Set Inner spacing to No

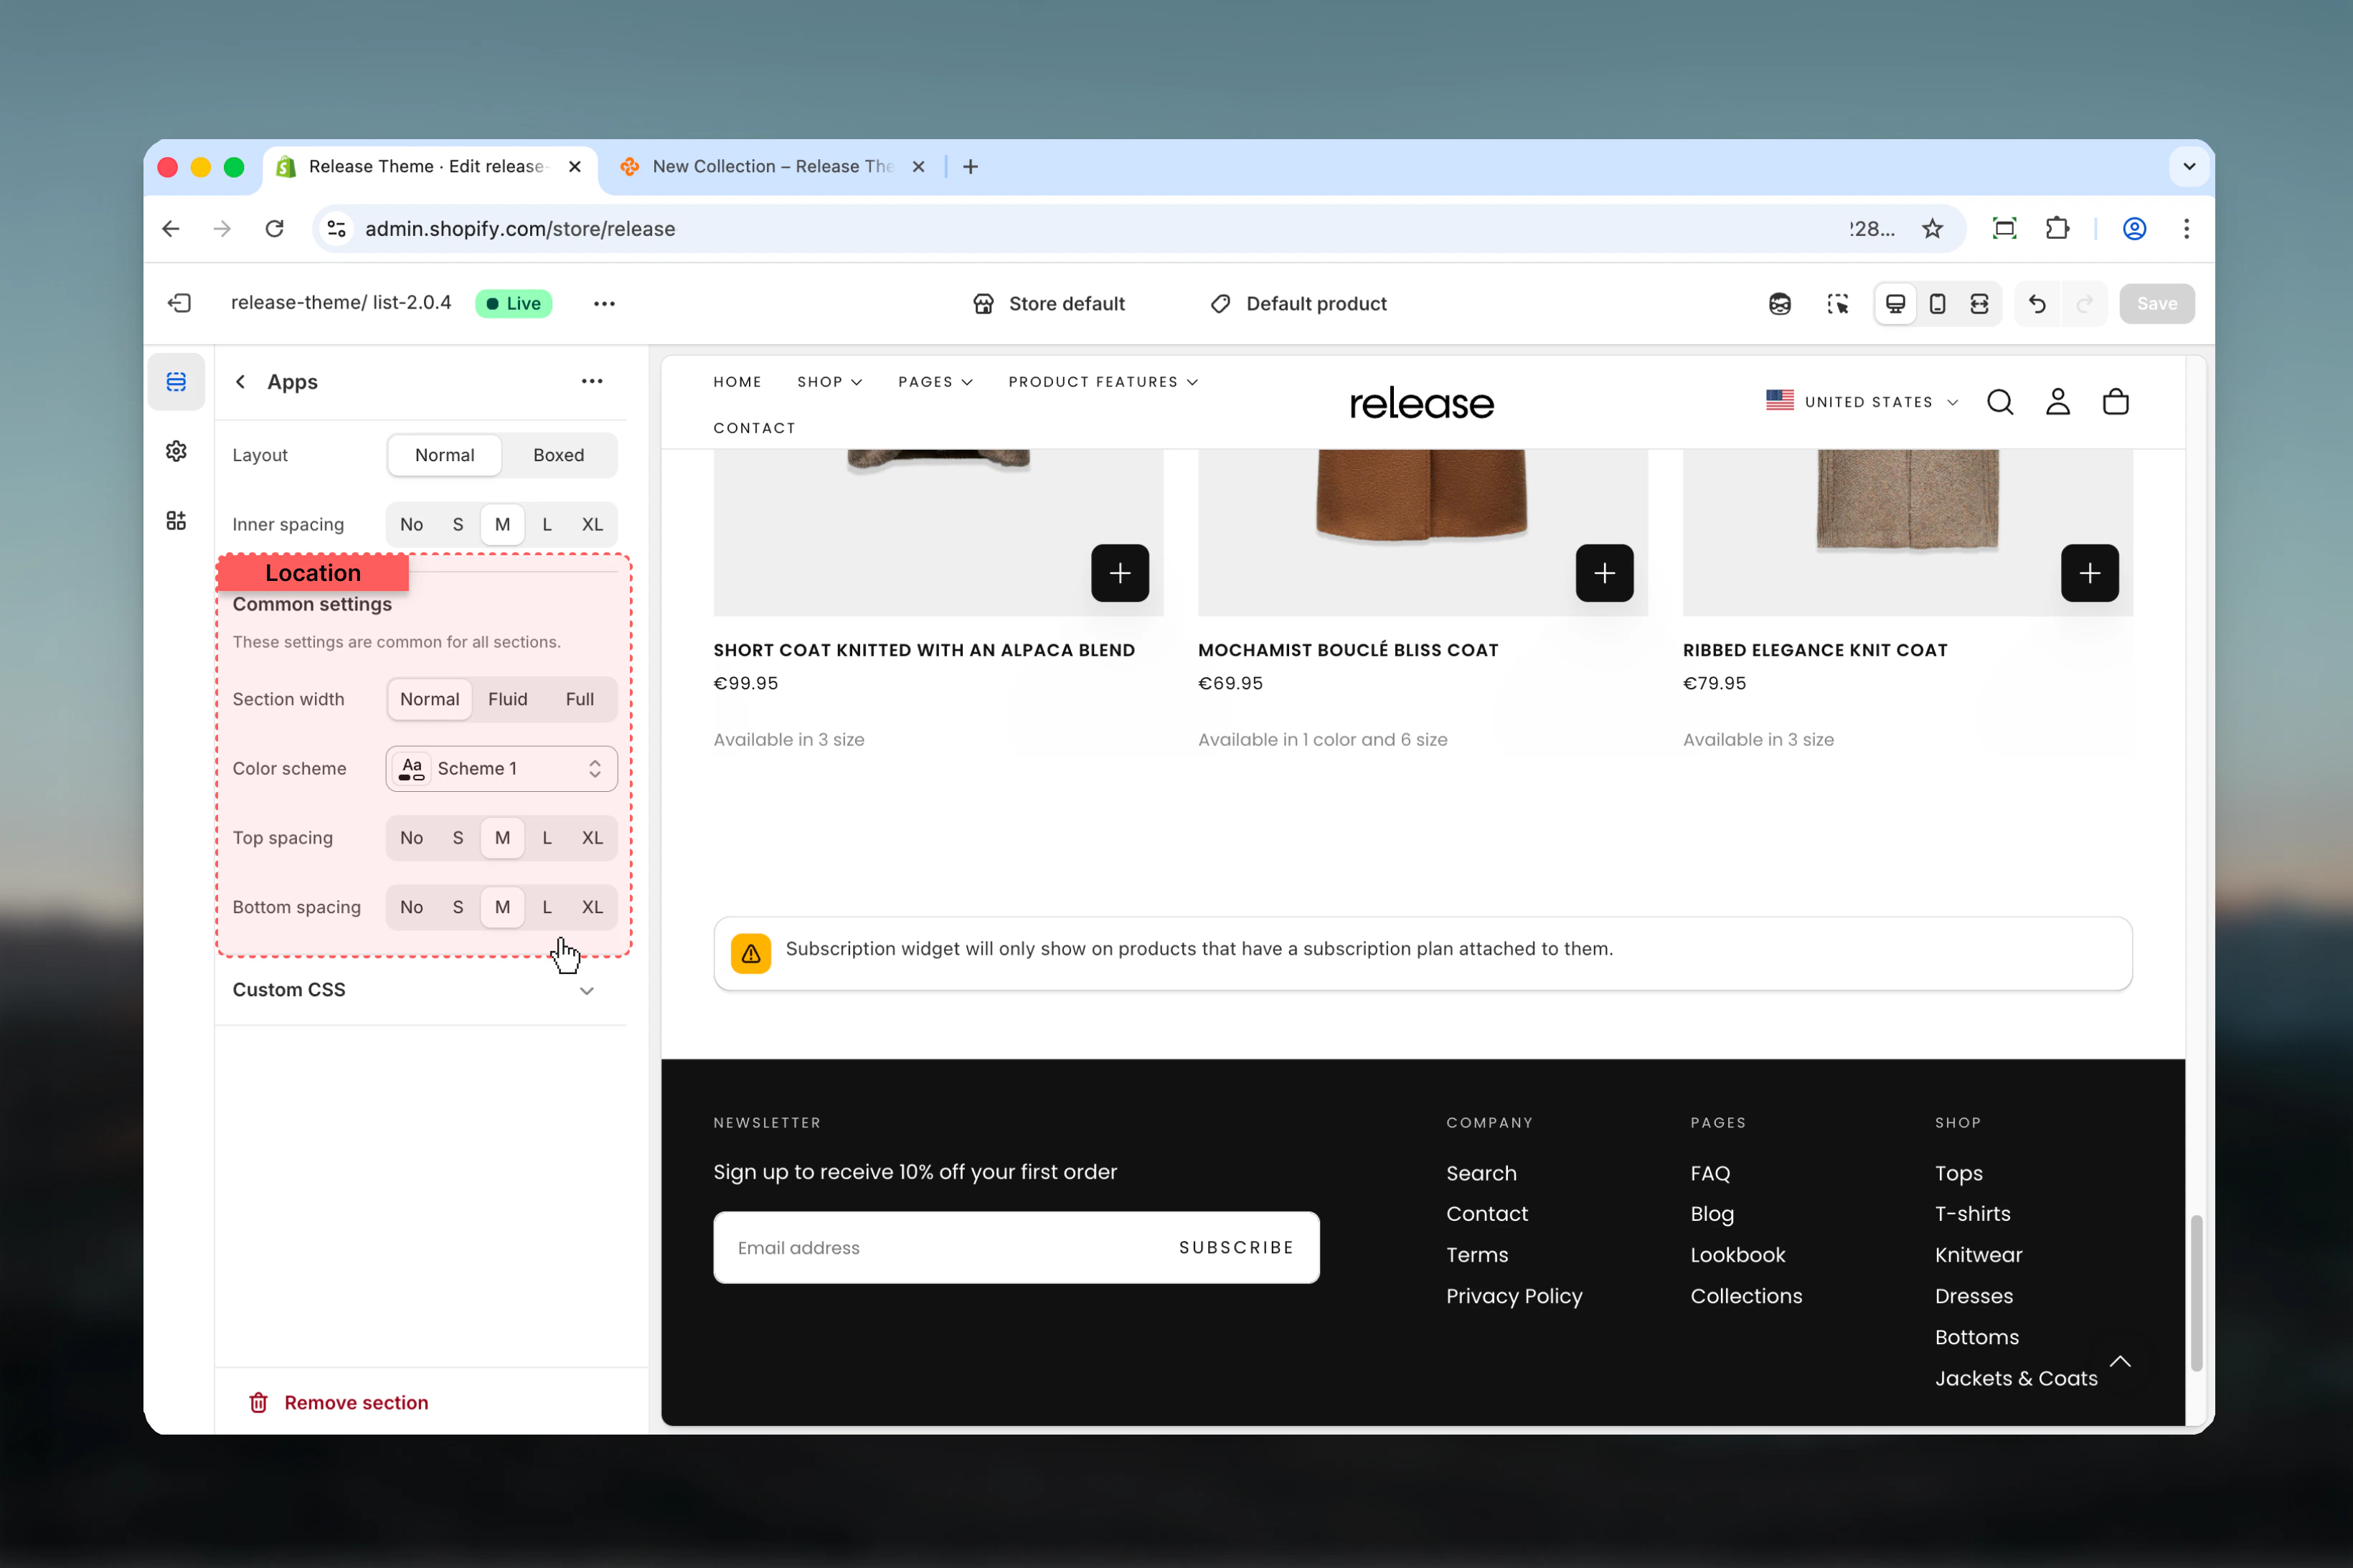(411, 524)
